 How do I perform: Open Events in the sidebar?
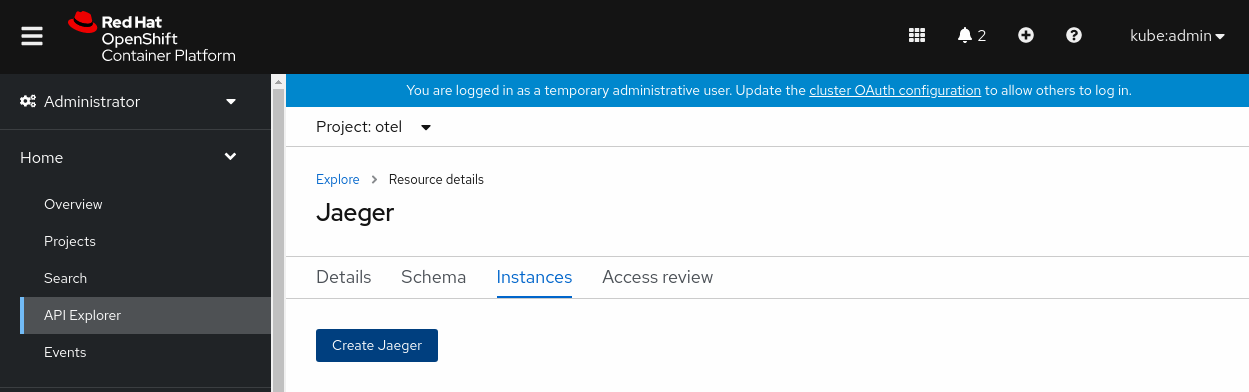65,352
